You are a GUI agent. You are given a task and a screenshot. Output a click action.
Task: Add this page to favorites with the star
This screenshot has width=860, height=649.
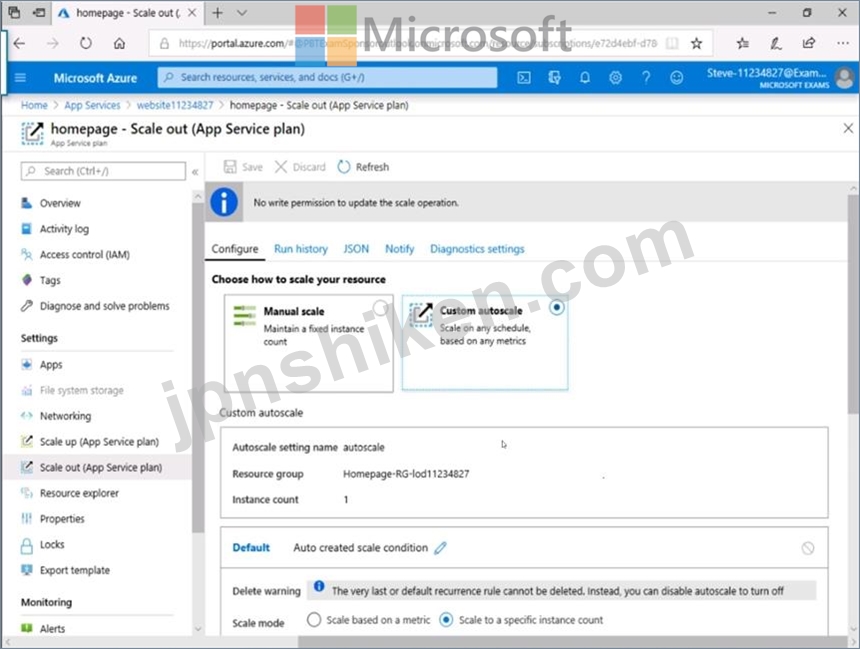[x=697, y=43]
